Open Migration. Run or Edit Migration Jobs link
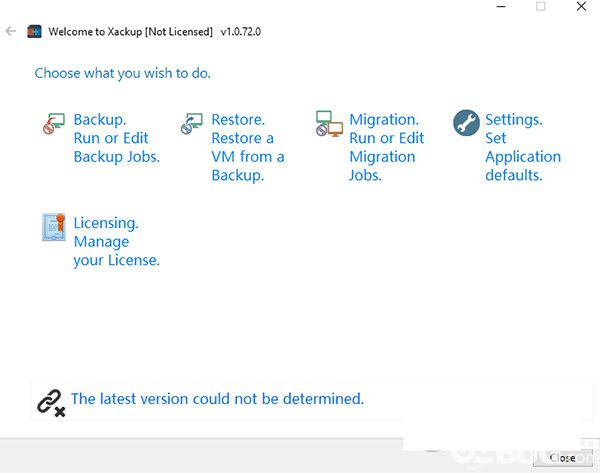 tap(386, 147)
